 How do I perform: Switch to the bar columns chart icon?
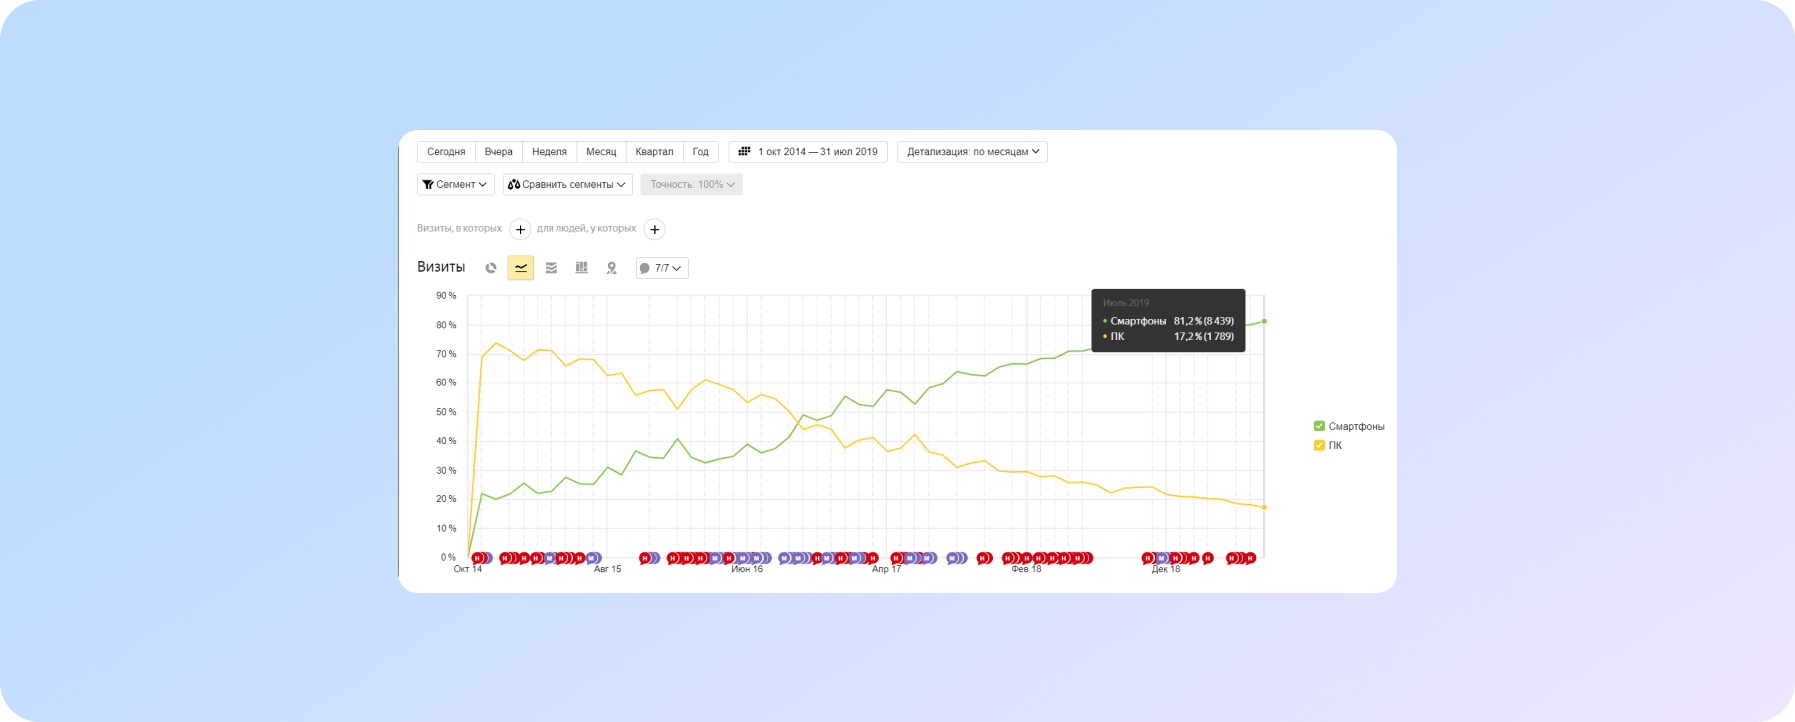(581, 268)
